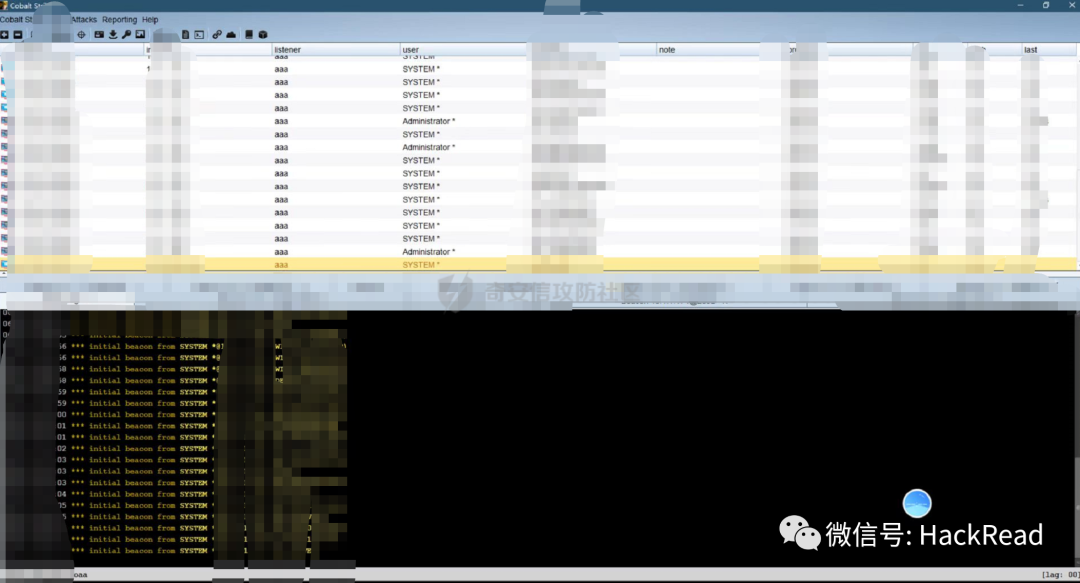Open the Cobalt Strike menu
The height and width of the screenshot is (583, 1080).
click(x=17, y=19)
